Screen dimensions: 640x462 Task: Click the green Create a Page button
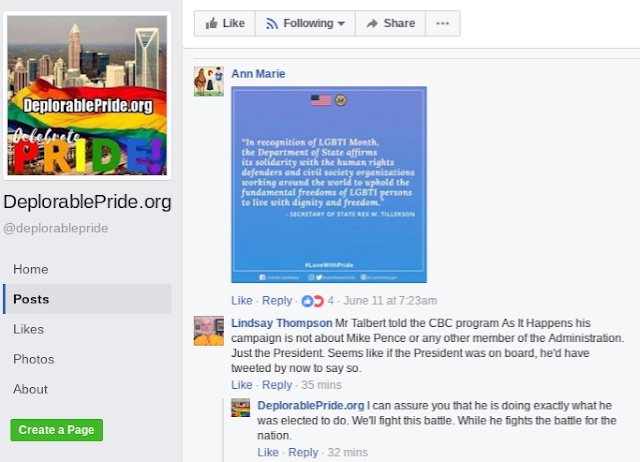click(x=57, y=430)
